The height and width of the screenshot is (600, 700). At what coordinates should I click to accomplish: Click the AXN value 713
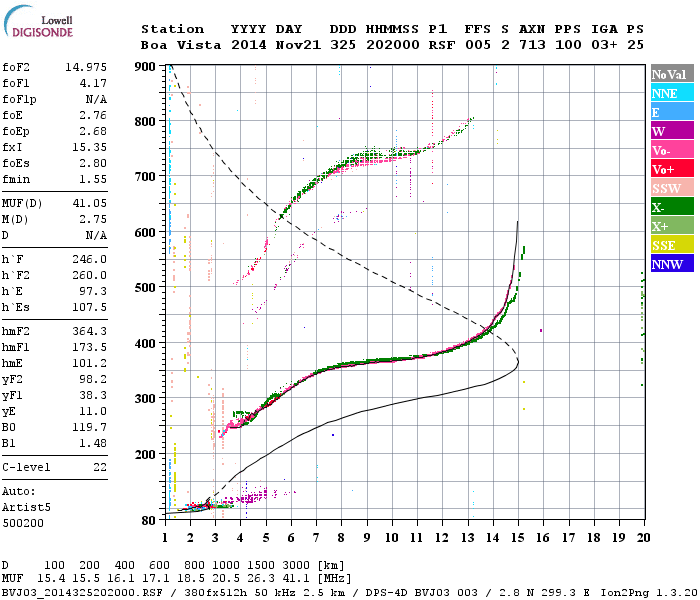532,45
